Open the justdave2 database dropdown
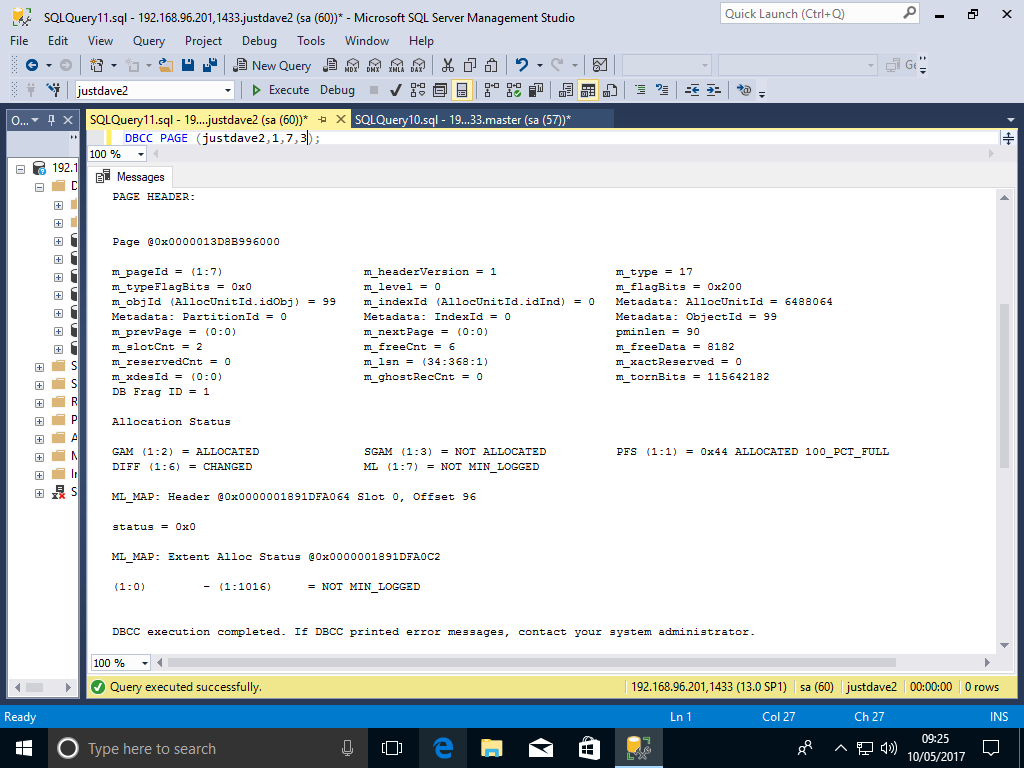 (228, 90)
